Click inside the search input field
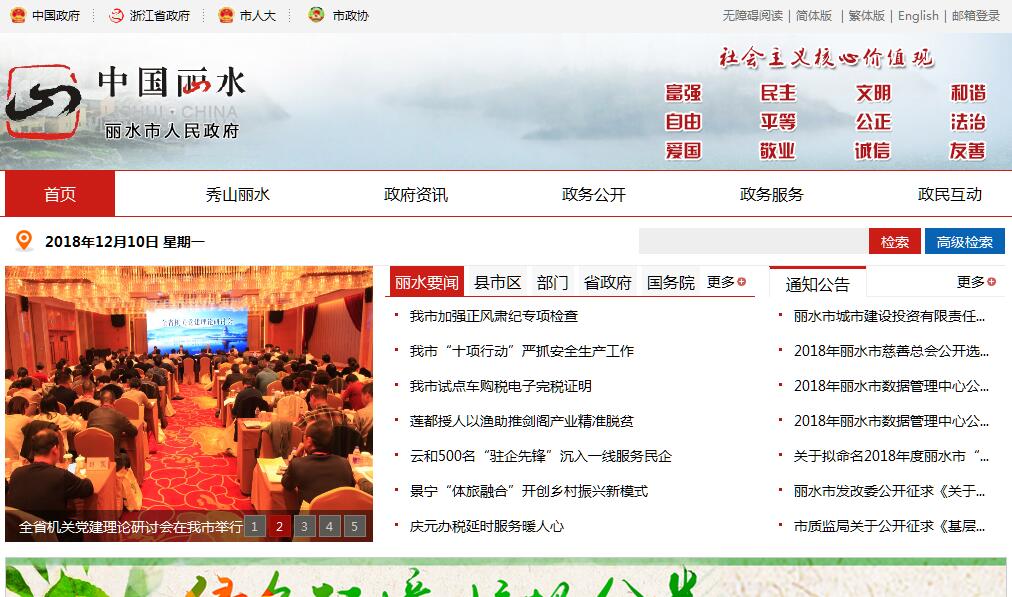This screenshot has width=1012, height=597. tap(752, 242)
